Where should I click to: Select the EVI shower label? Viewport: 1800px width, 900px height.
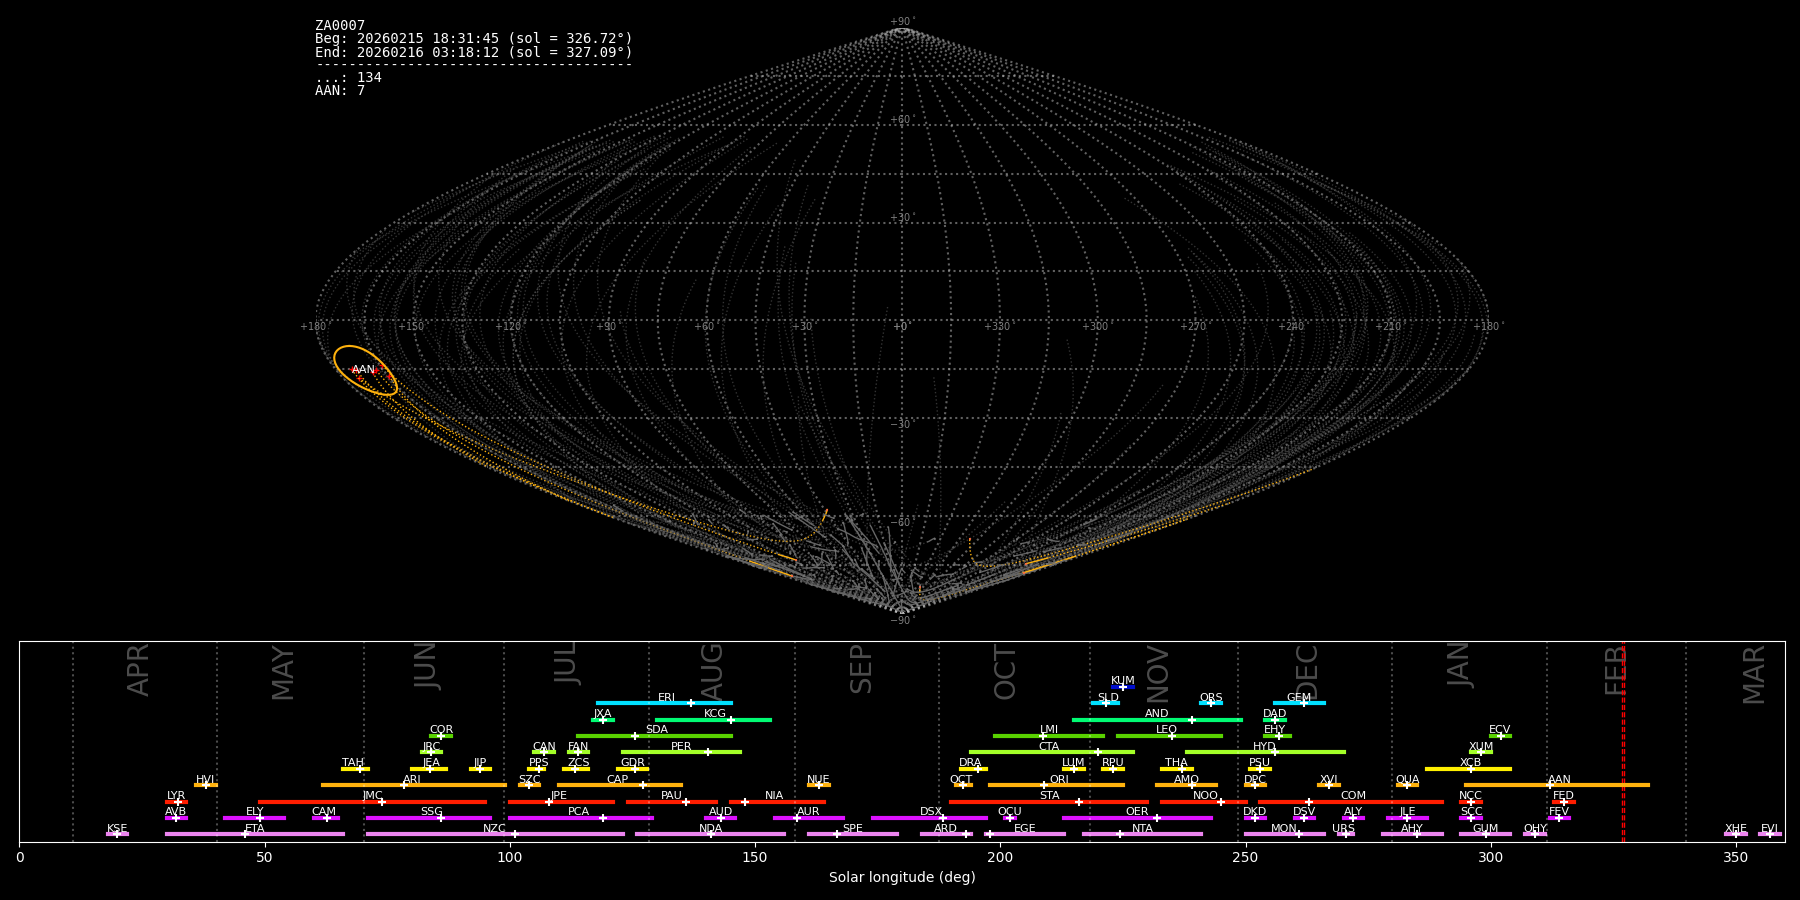coord(1769,829)
